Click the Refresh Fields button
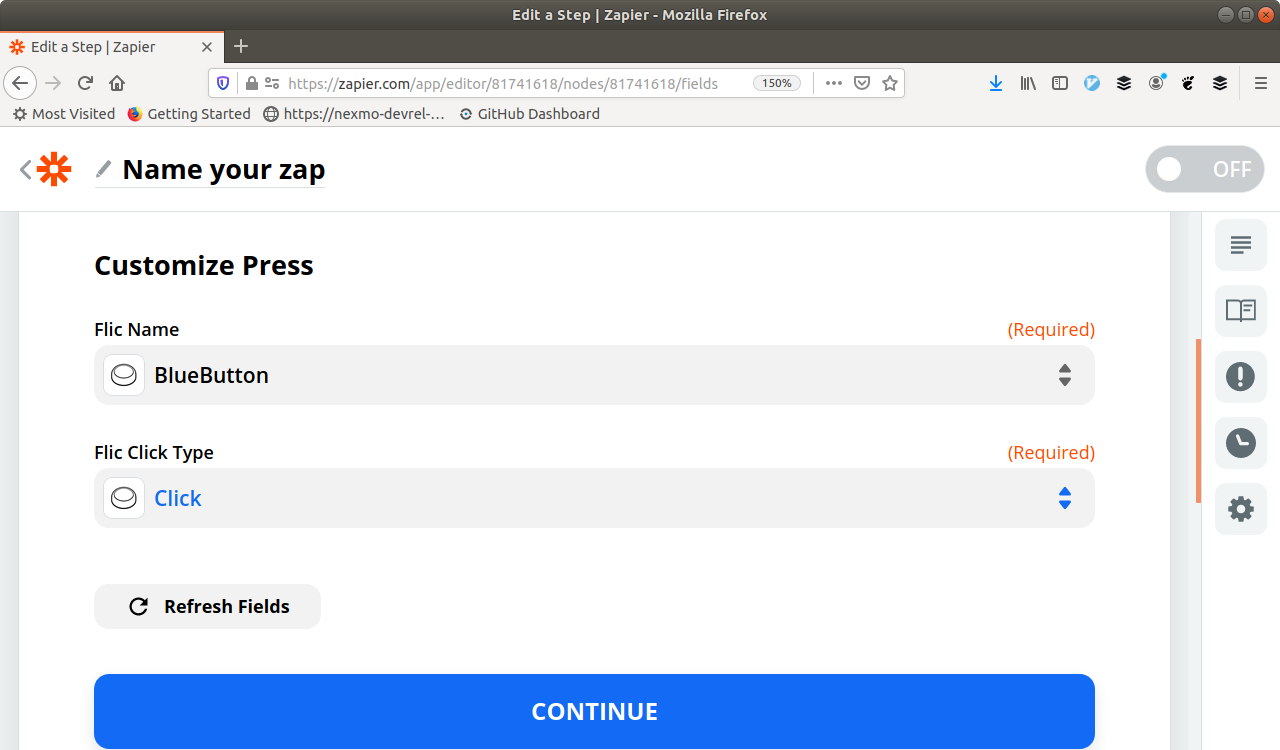 [x=207, y=606]
